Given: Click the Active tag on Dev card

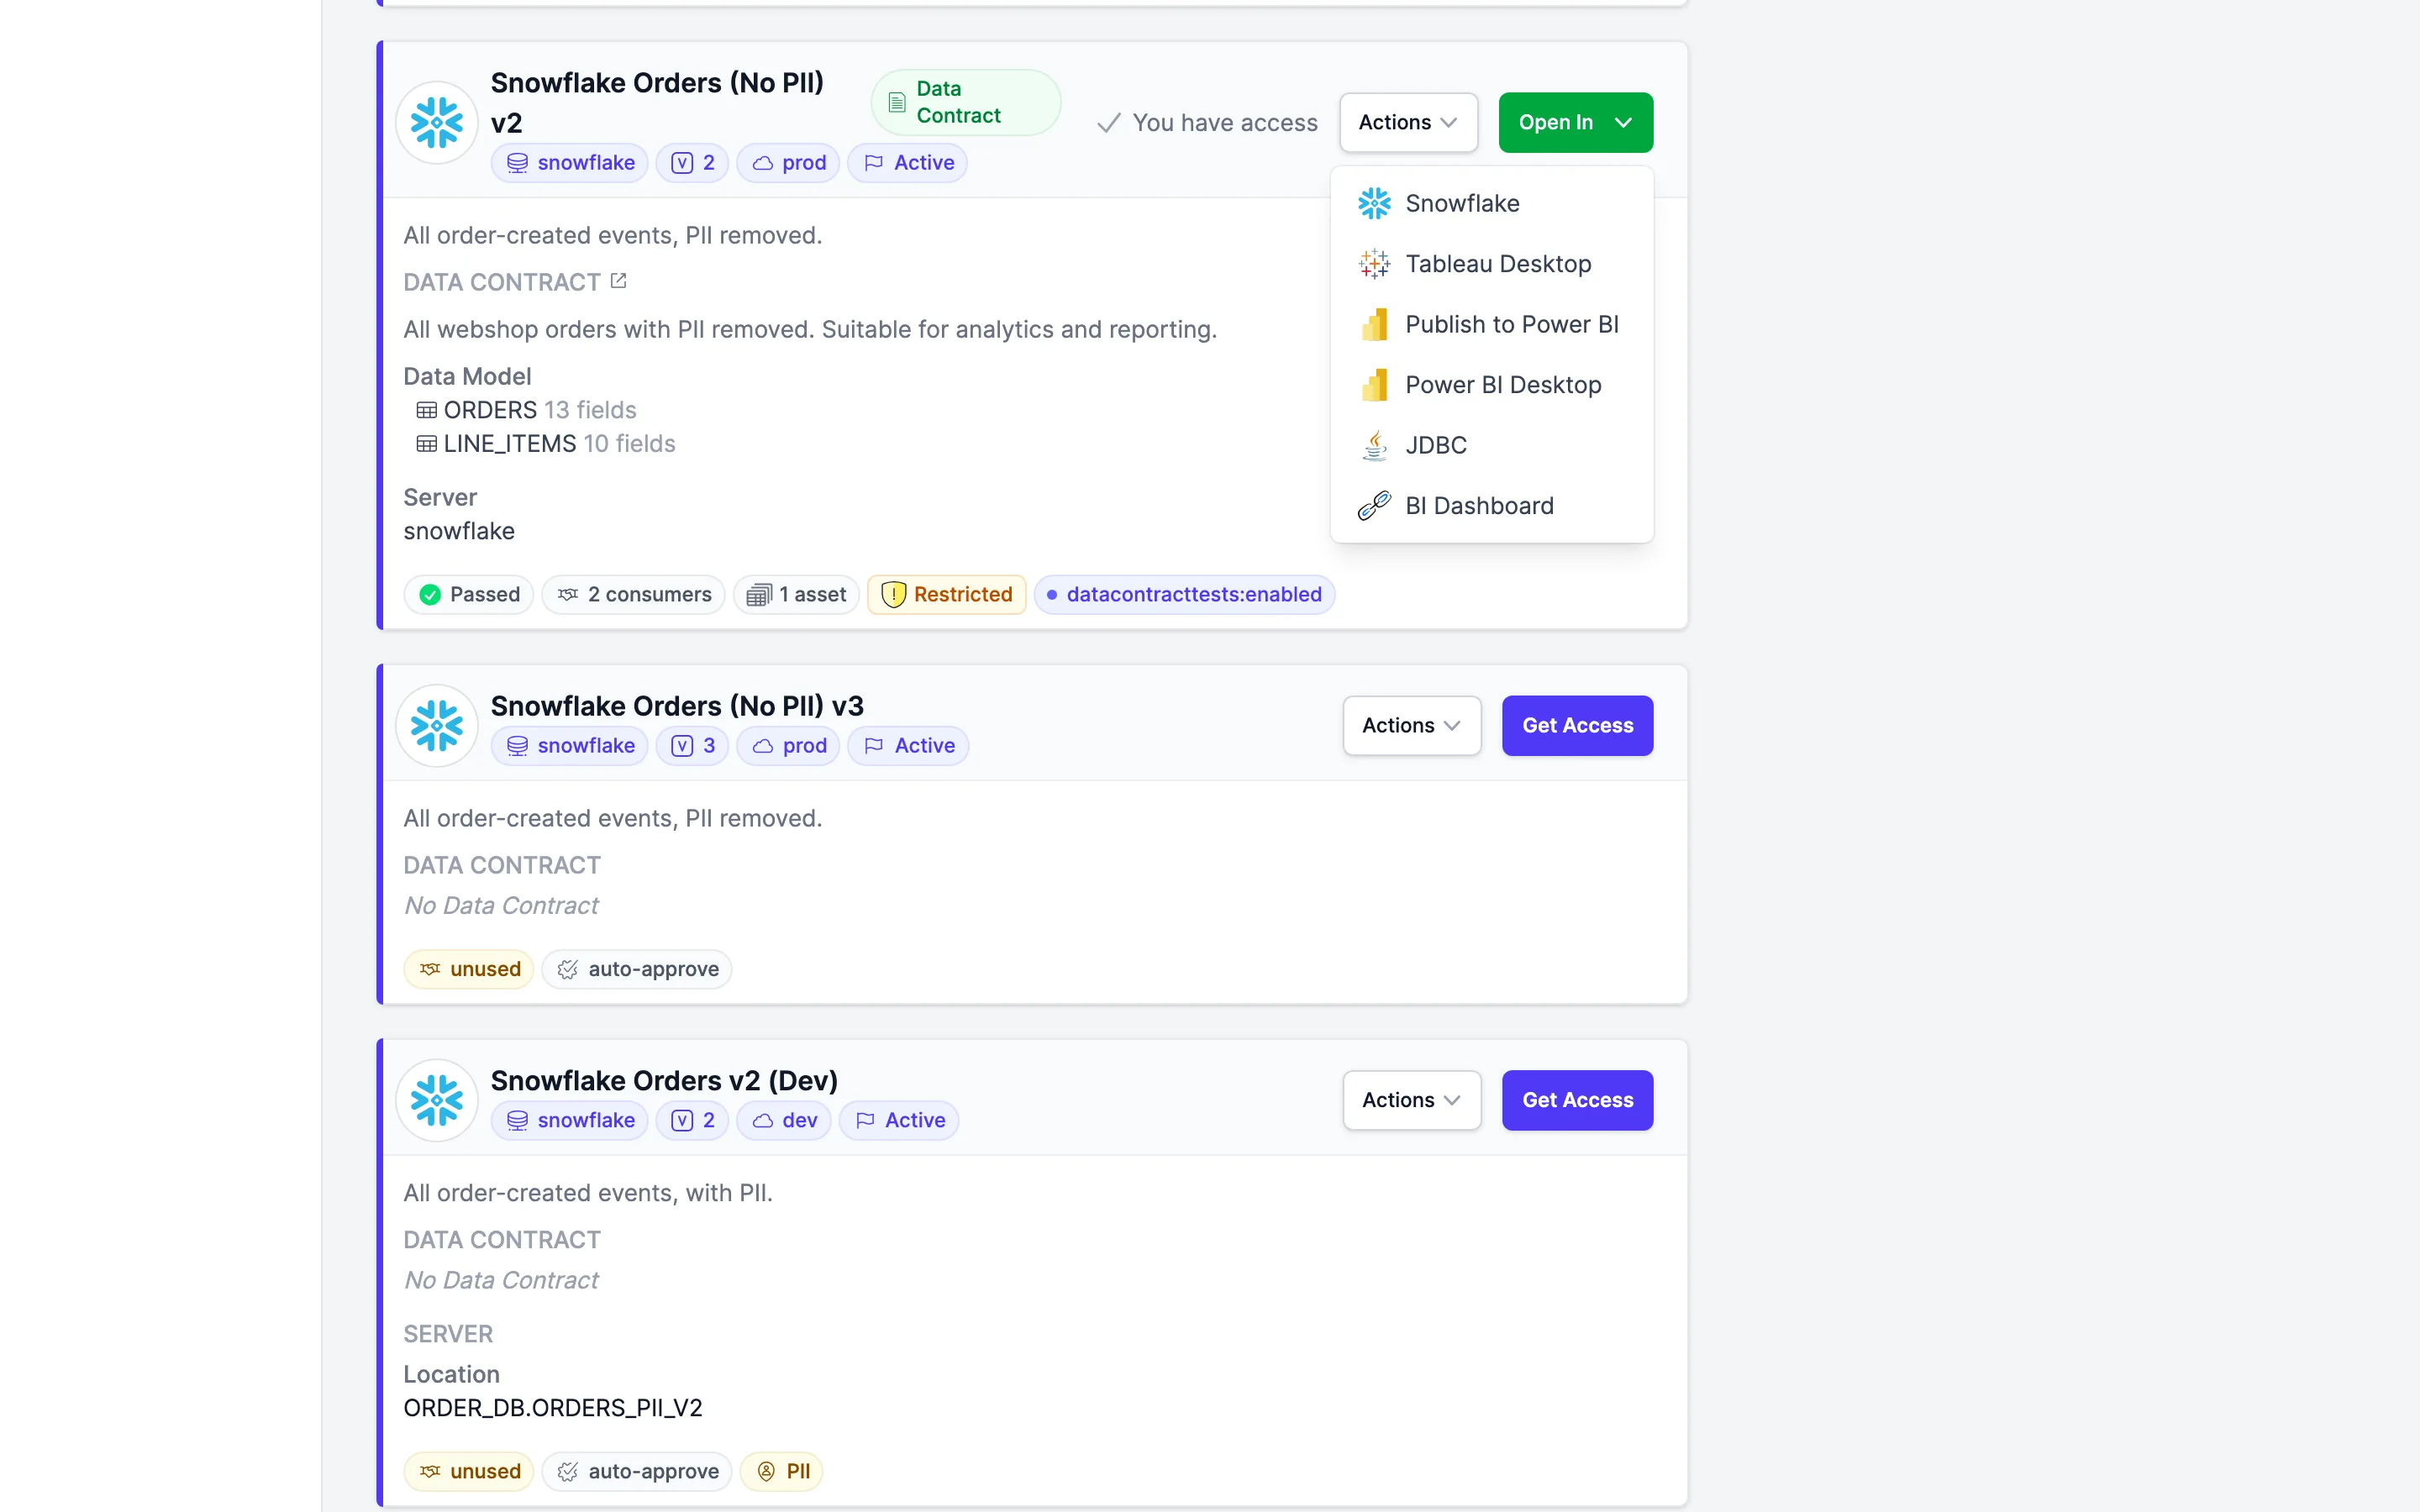Looking at the screenshot, I should pos(899,1120).
